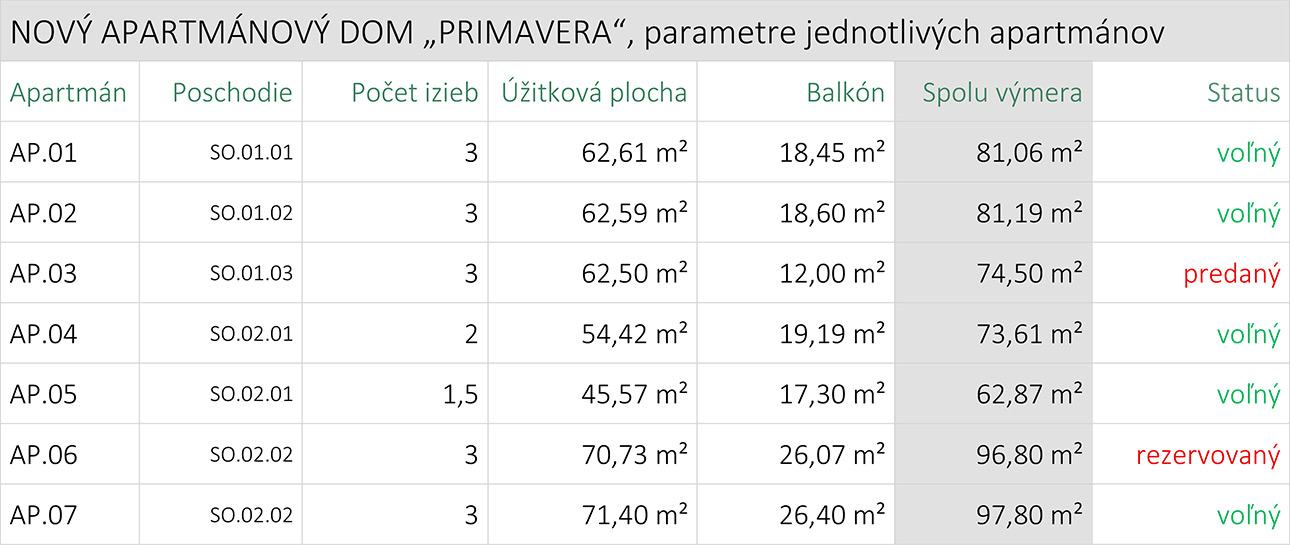Viewport: 1290px width, 545px height.
Task: Click the Apartmán column header
Action: click(x=68, y=93)
